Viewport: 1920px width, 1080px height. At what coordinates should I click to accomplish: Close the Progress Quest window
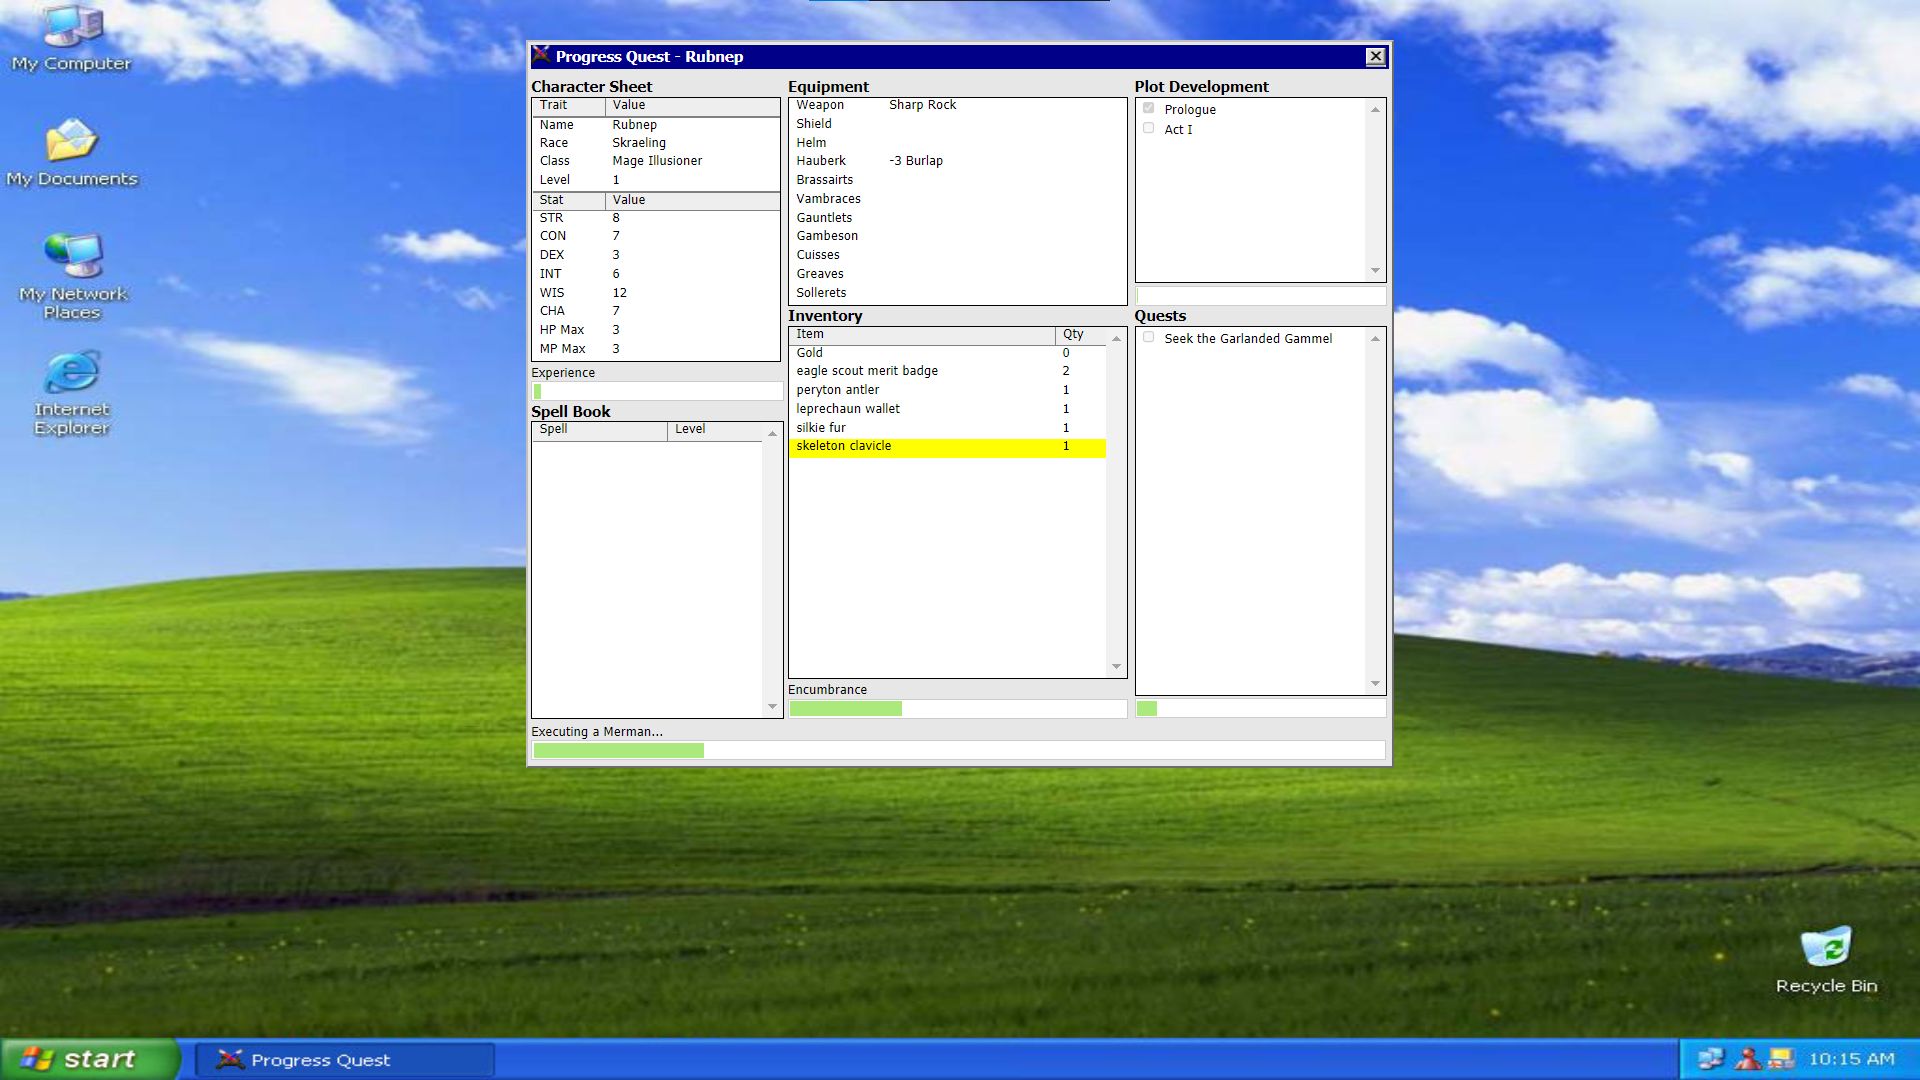tap(1376, 57)
